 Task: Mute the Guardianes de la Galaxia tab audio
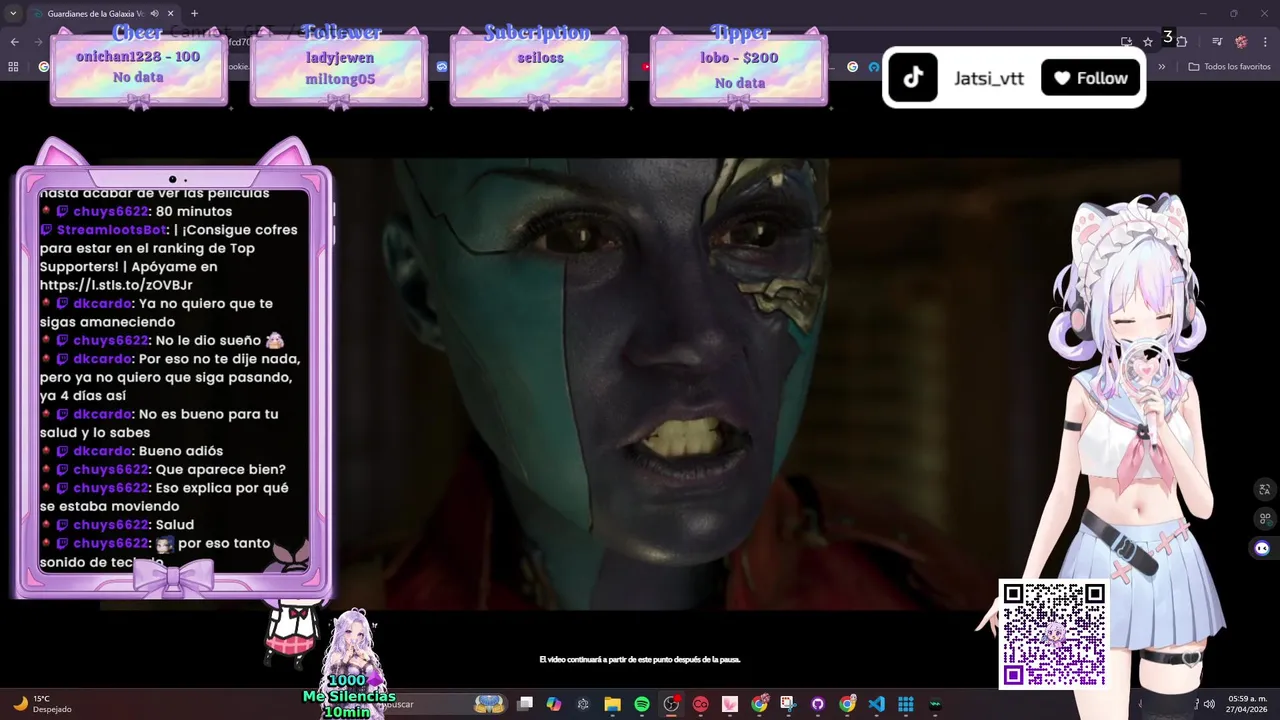point(154,14)
